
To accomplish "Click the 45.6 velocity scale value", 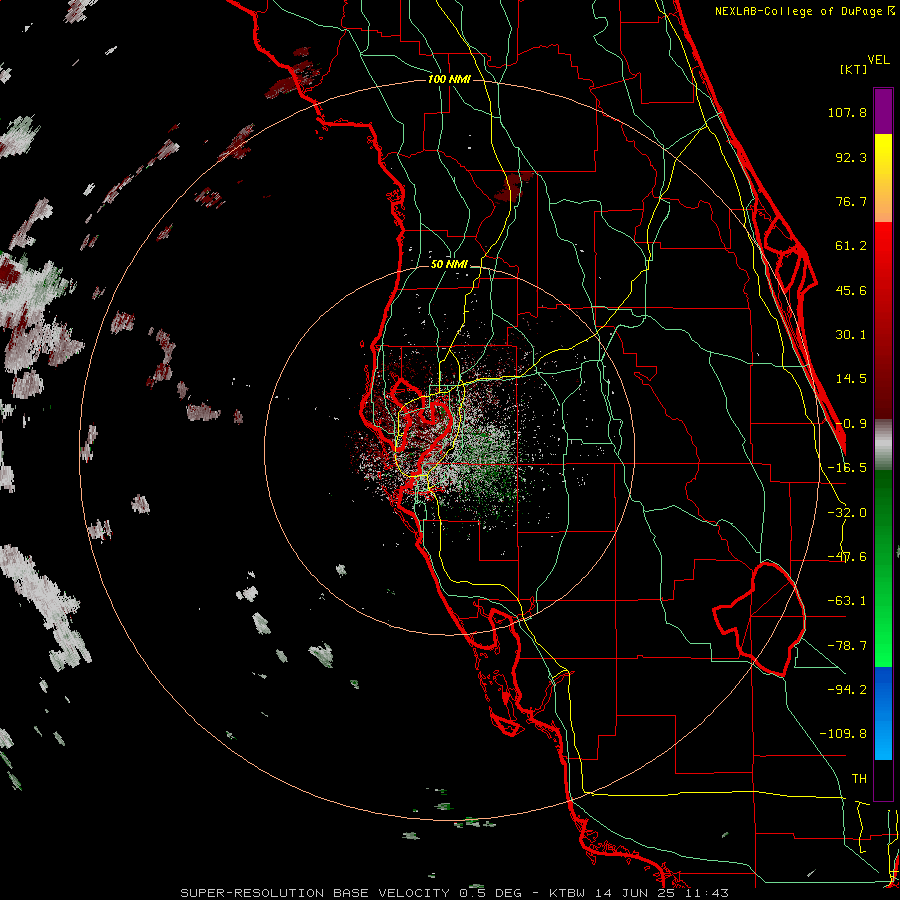I will coord(851,290).
